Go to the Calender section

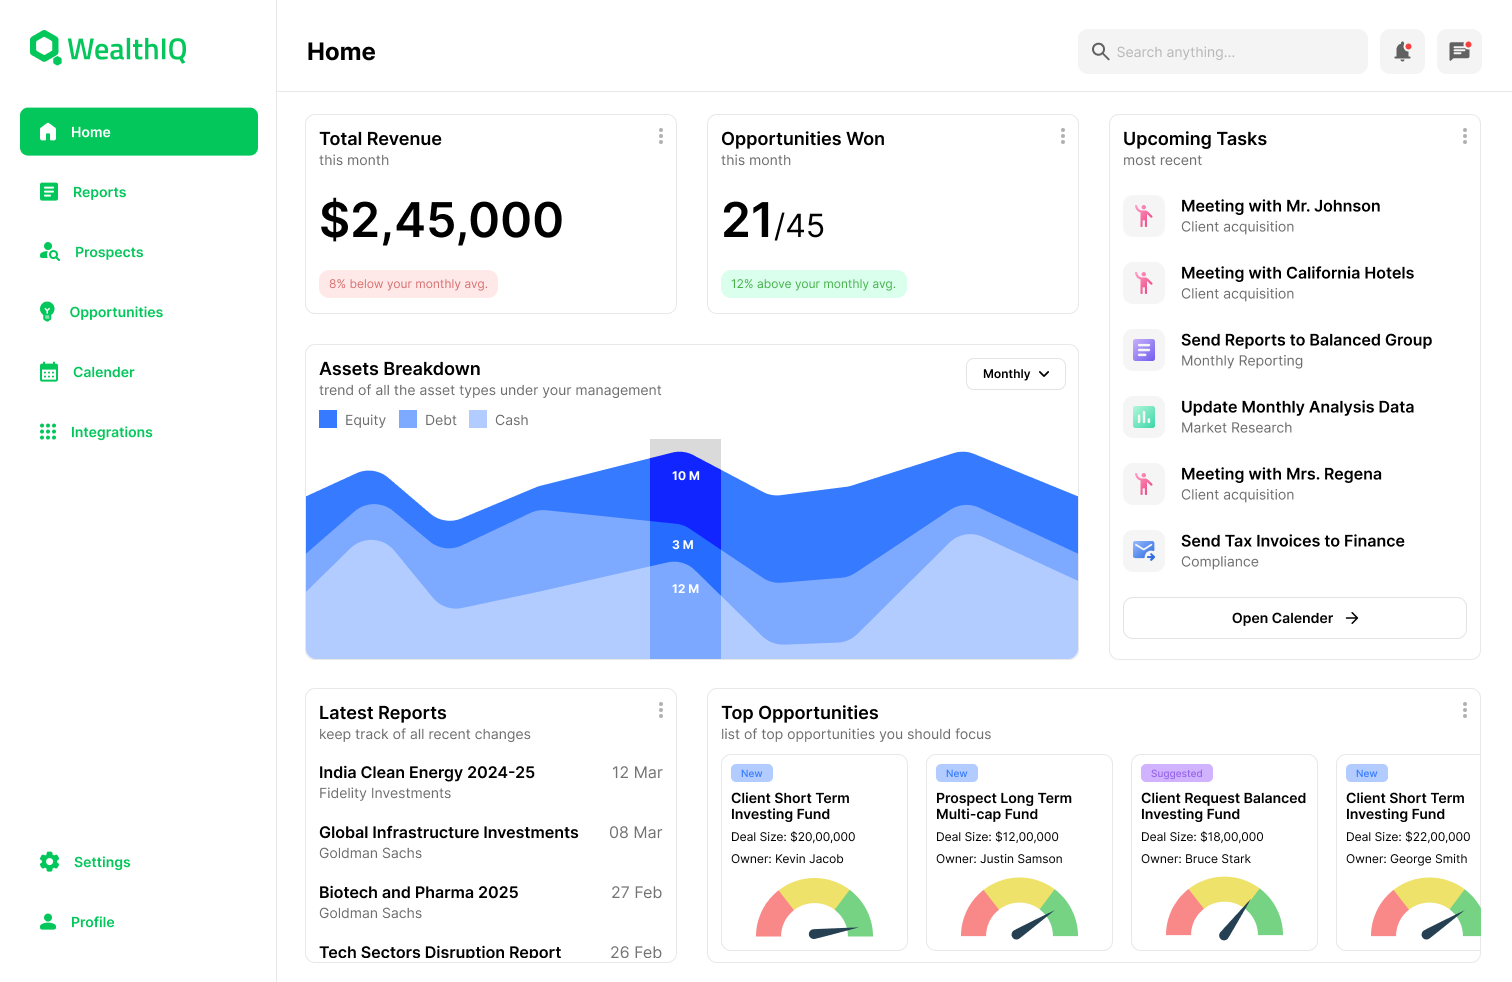point(102,371)
